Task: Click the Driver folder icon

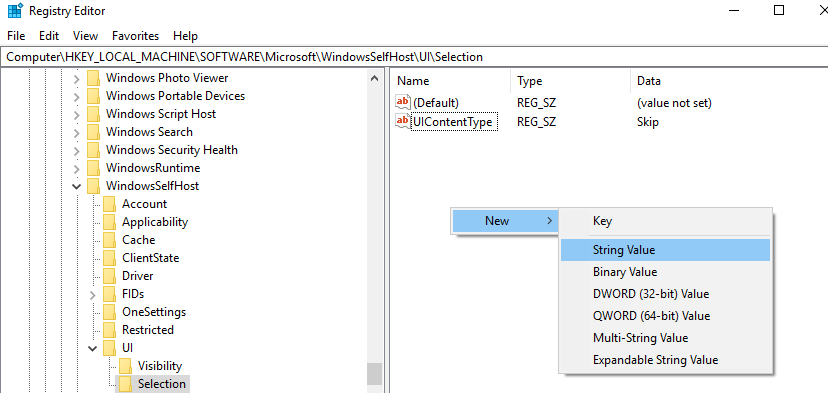Action: click(x=109, y=276)
